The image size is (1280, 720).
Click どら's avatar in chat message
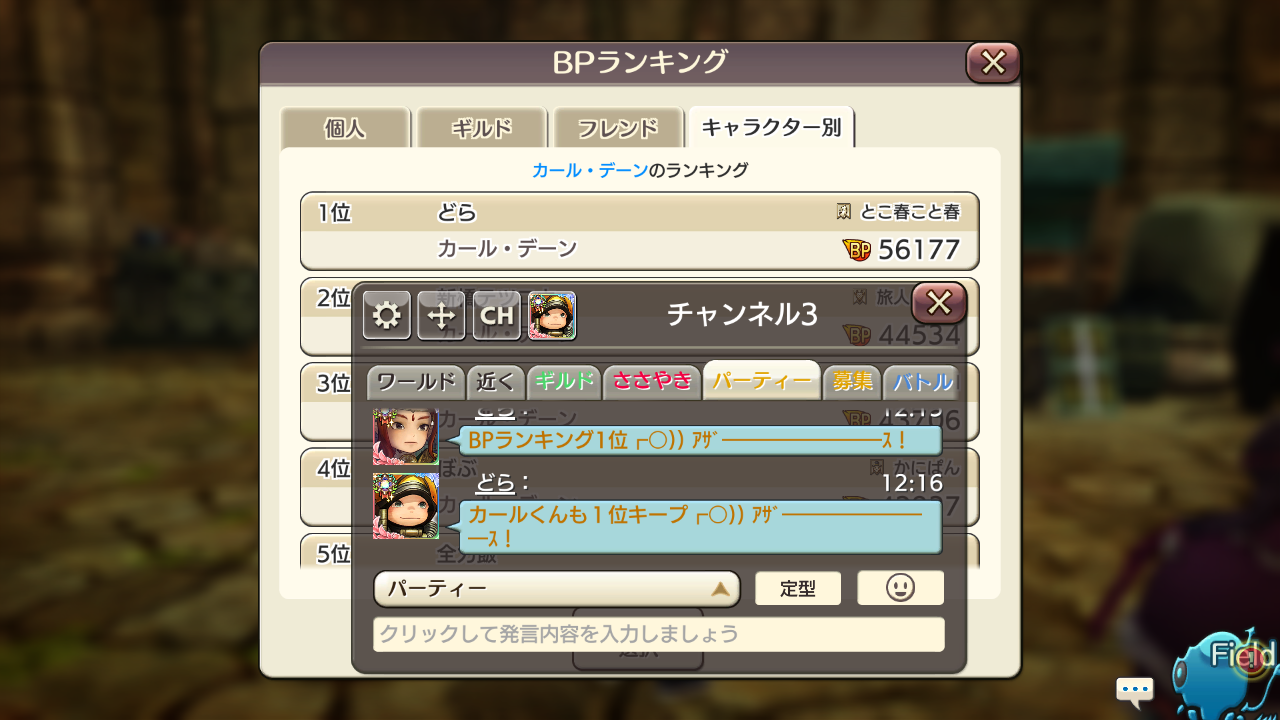(x=406, y=506)
